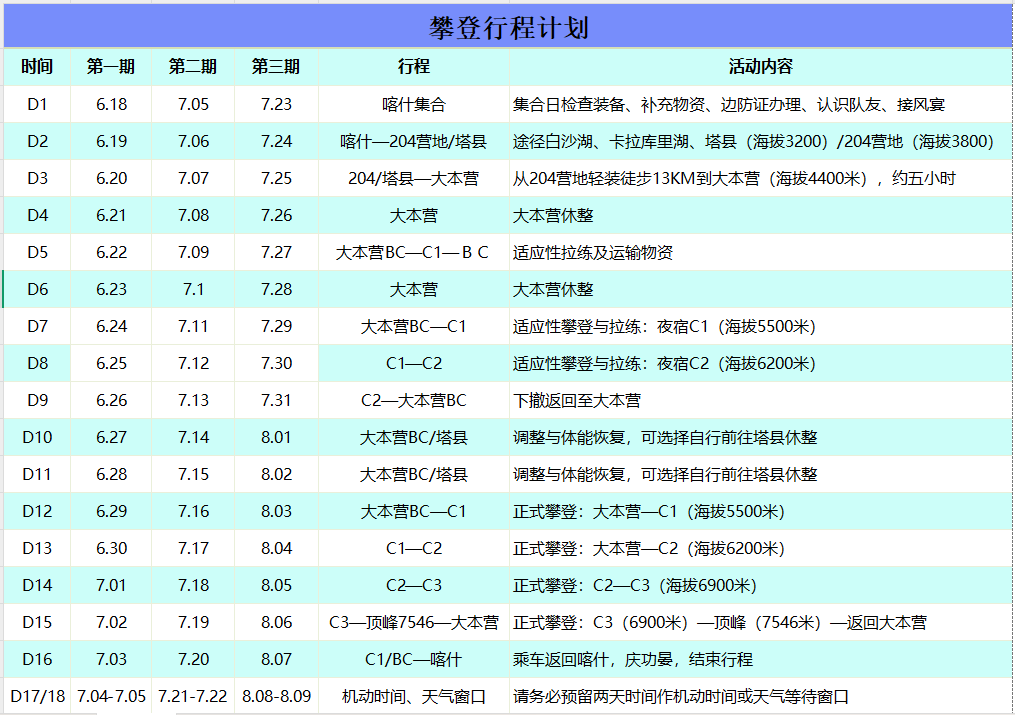Click the title cell 攀登行程计划
The width and height of the screenshot is (1015, 715).
point(508,27)
